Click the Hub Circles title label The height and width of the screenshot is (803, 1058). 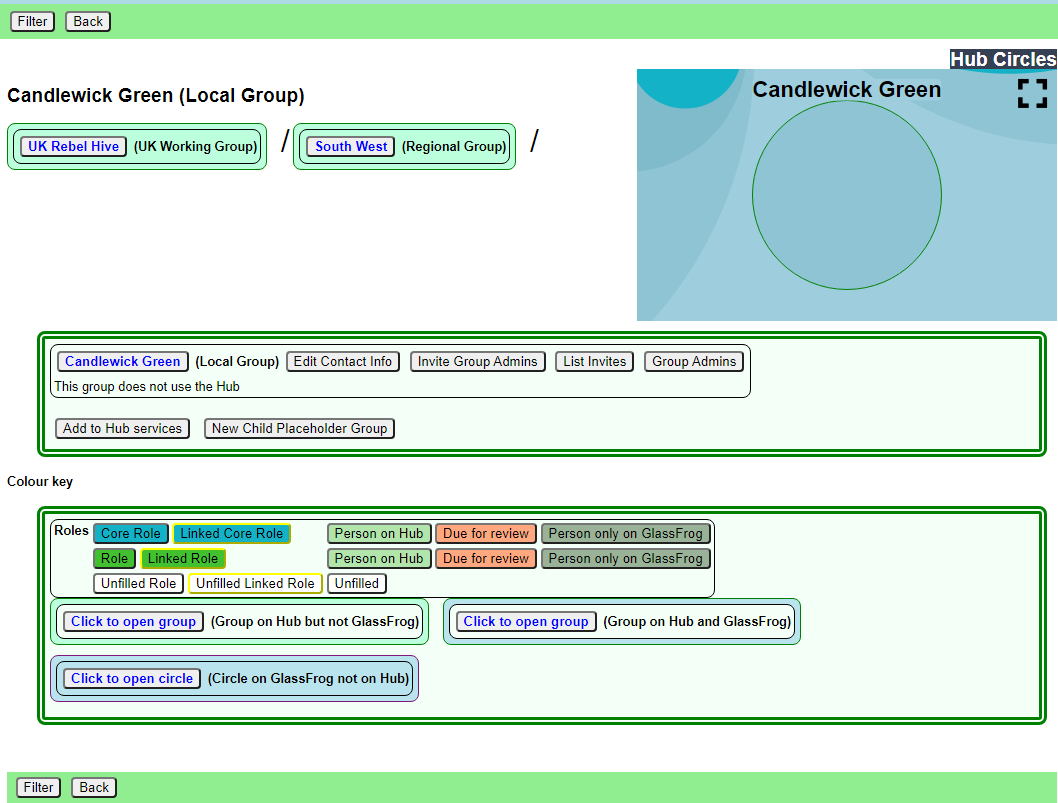(1003, 59)
